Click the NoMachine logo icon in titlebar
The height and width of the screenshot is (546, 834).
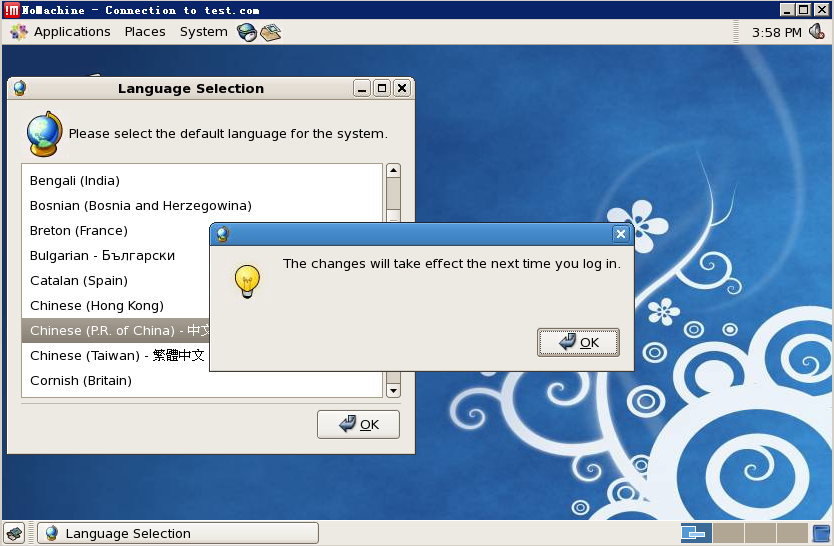(12, 10)
